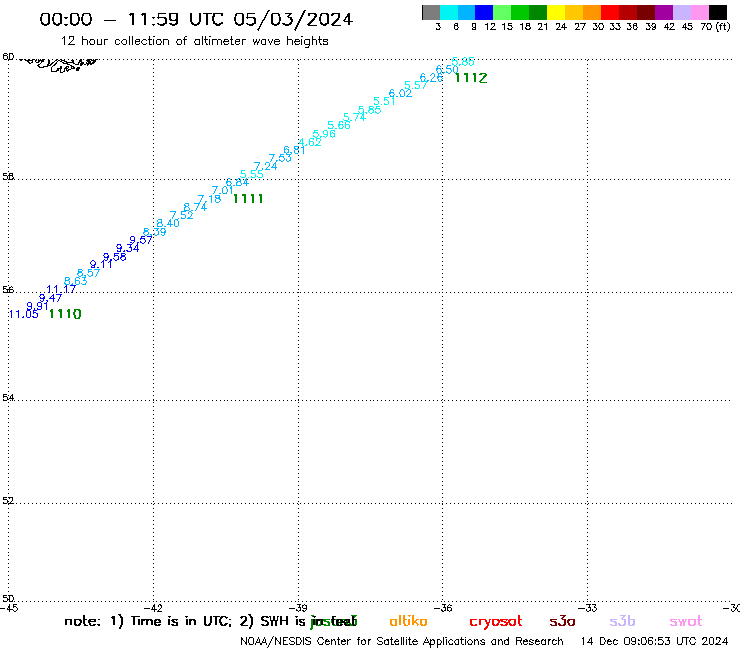Click the wave height value 6.02
The width and height of the screenshot is (740, 650).
click(x=400, y=93)
